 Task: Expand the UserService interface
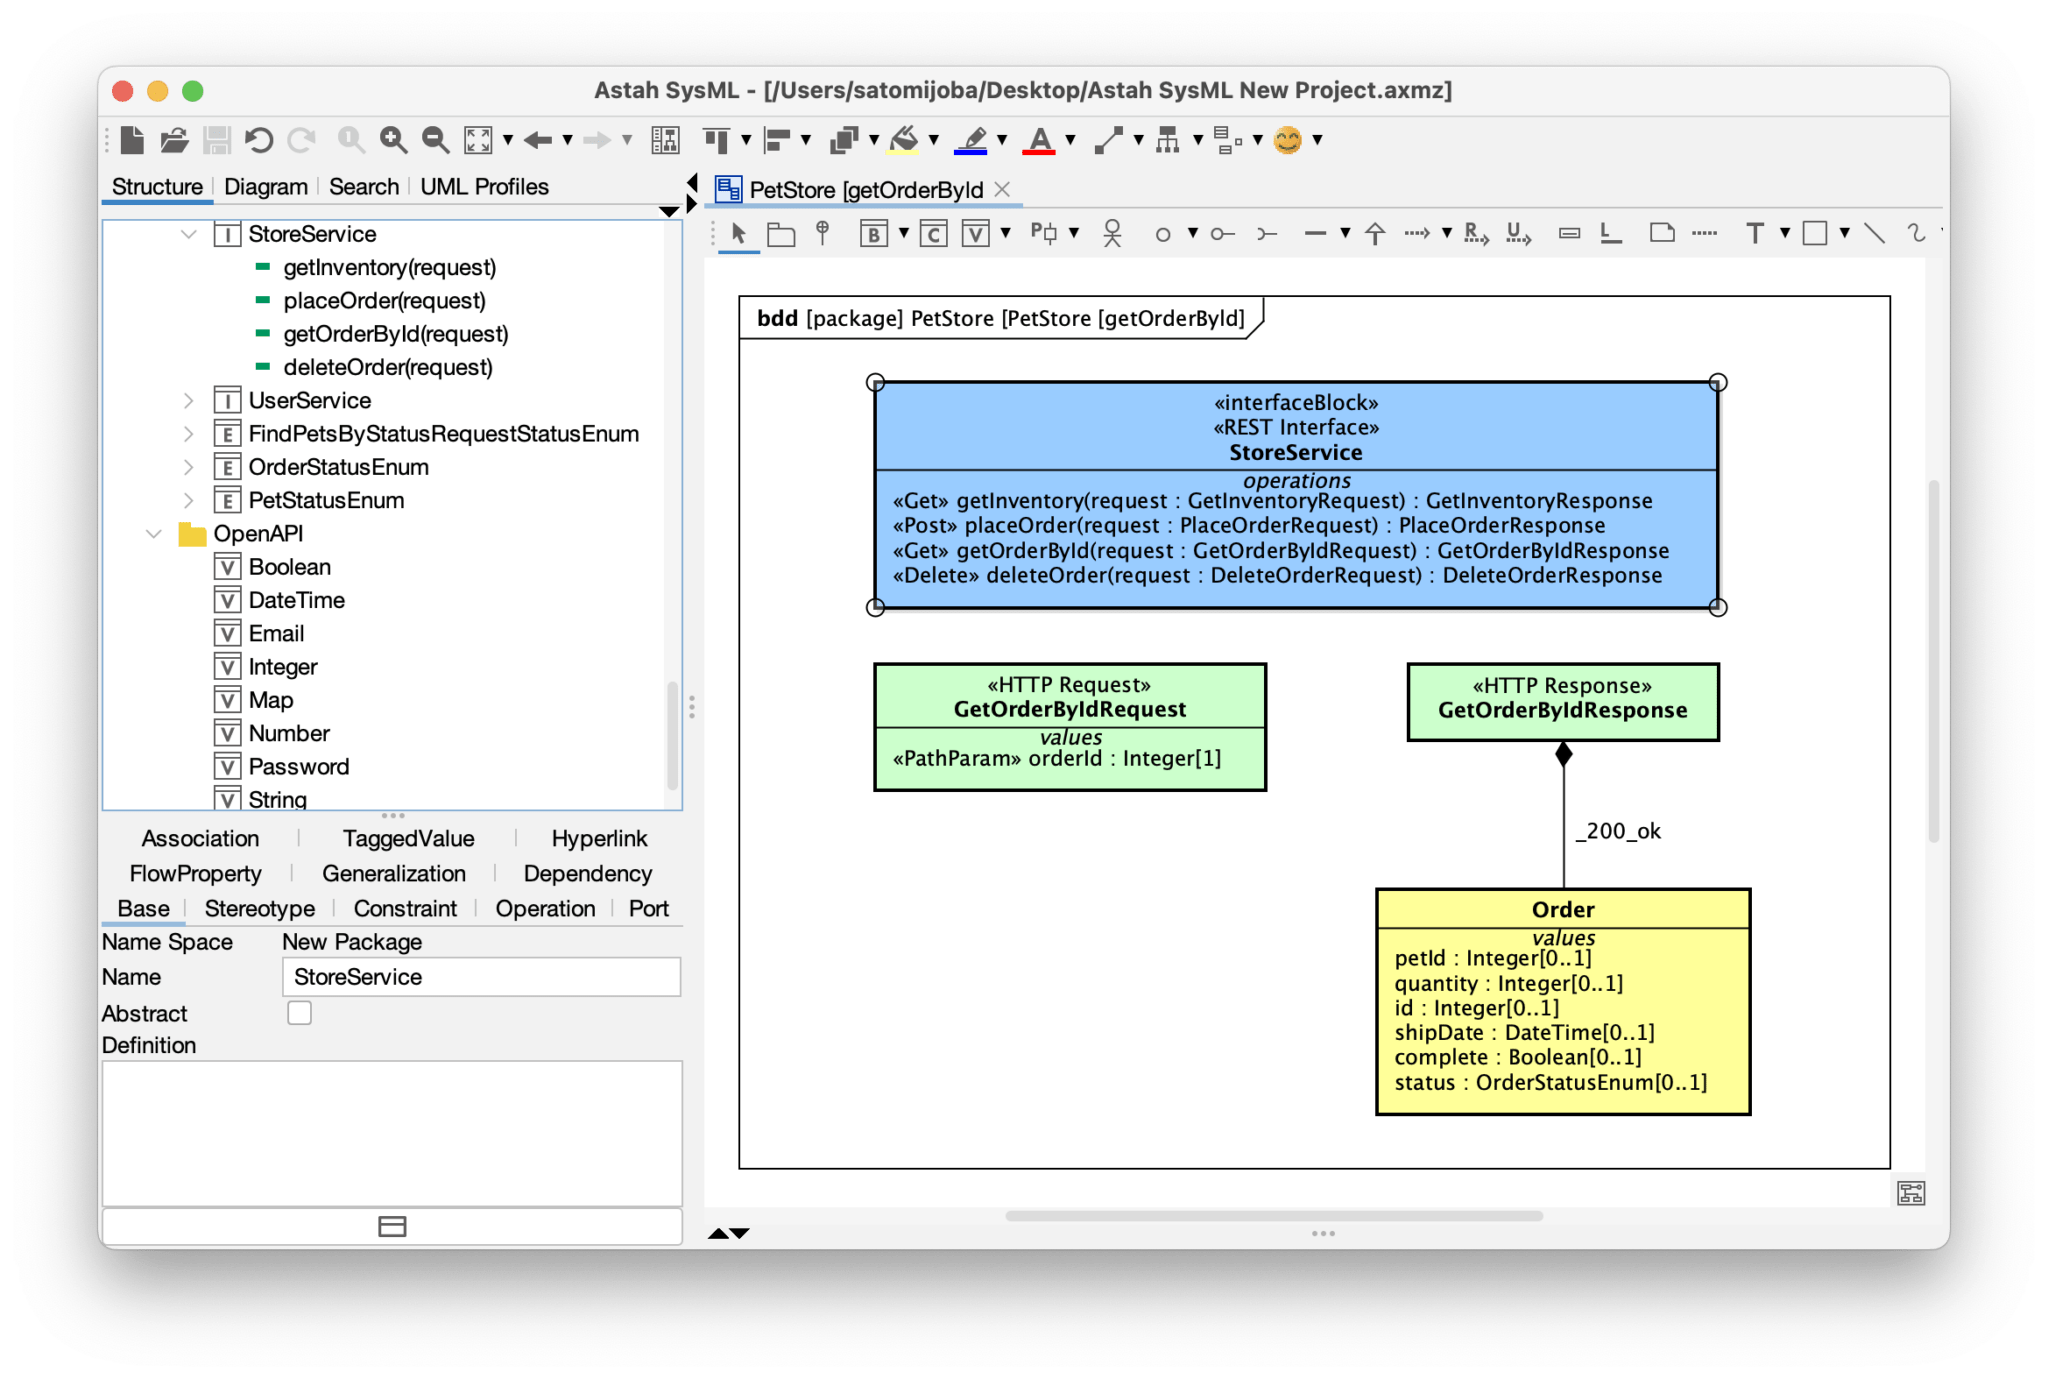click(190, 400)
